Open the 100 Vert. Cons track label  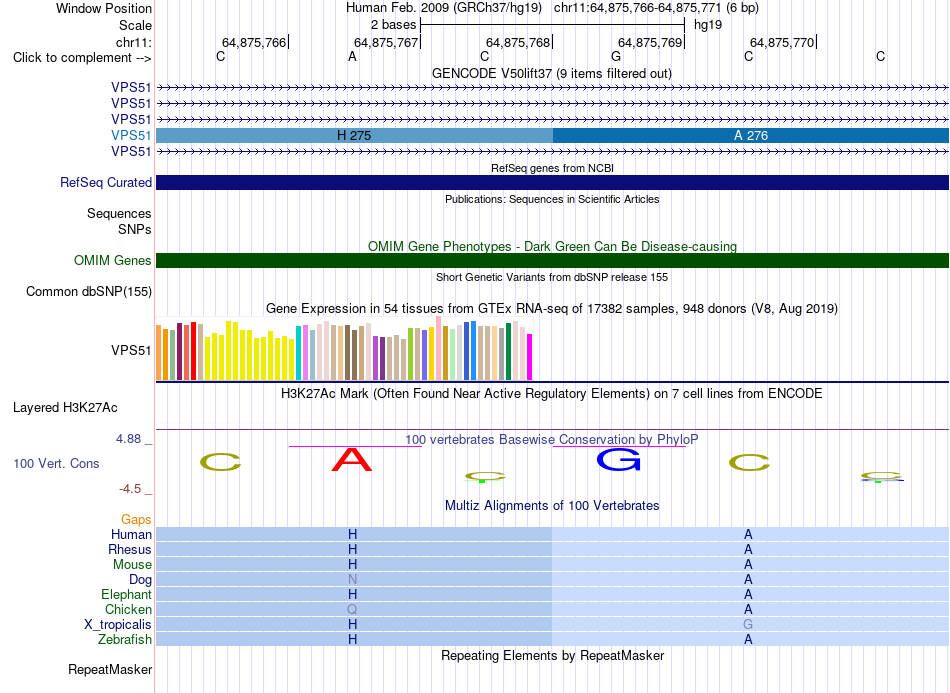(x=56, y=463)
